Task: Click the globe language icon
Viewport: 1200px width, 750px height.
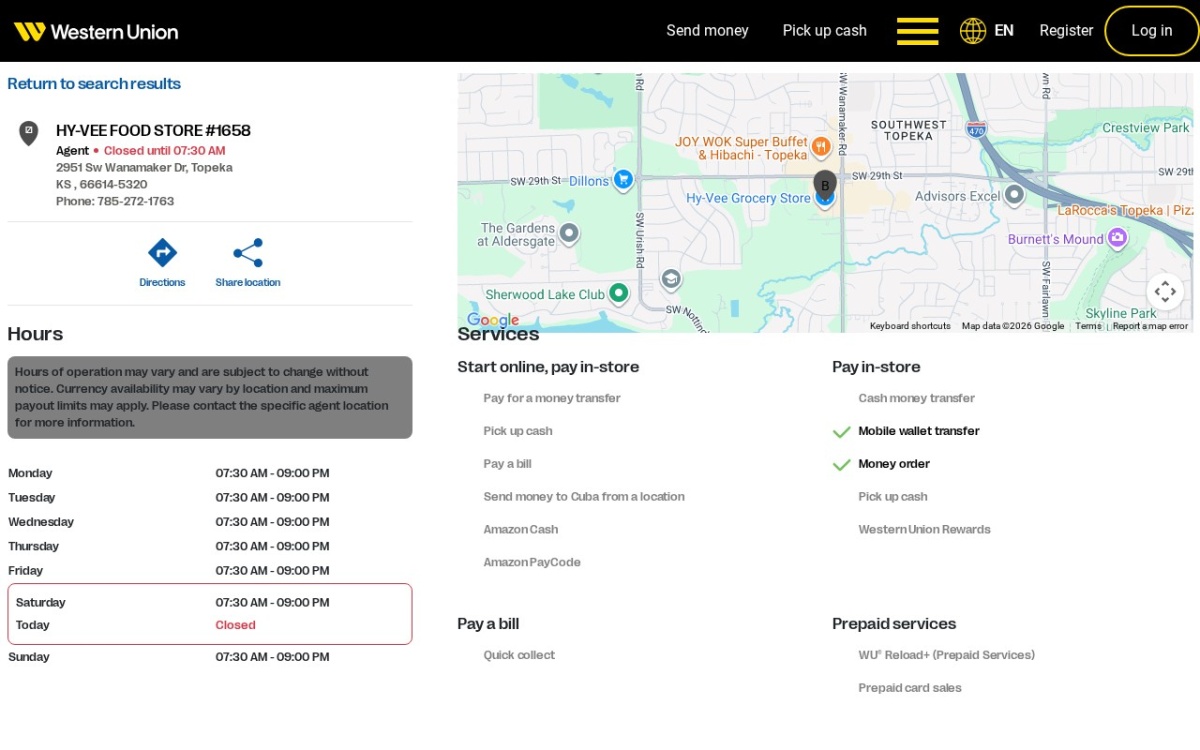Action: click(973, 31)
